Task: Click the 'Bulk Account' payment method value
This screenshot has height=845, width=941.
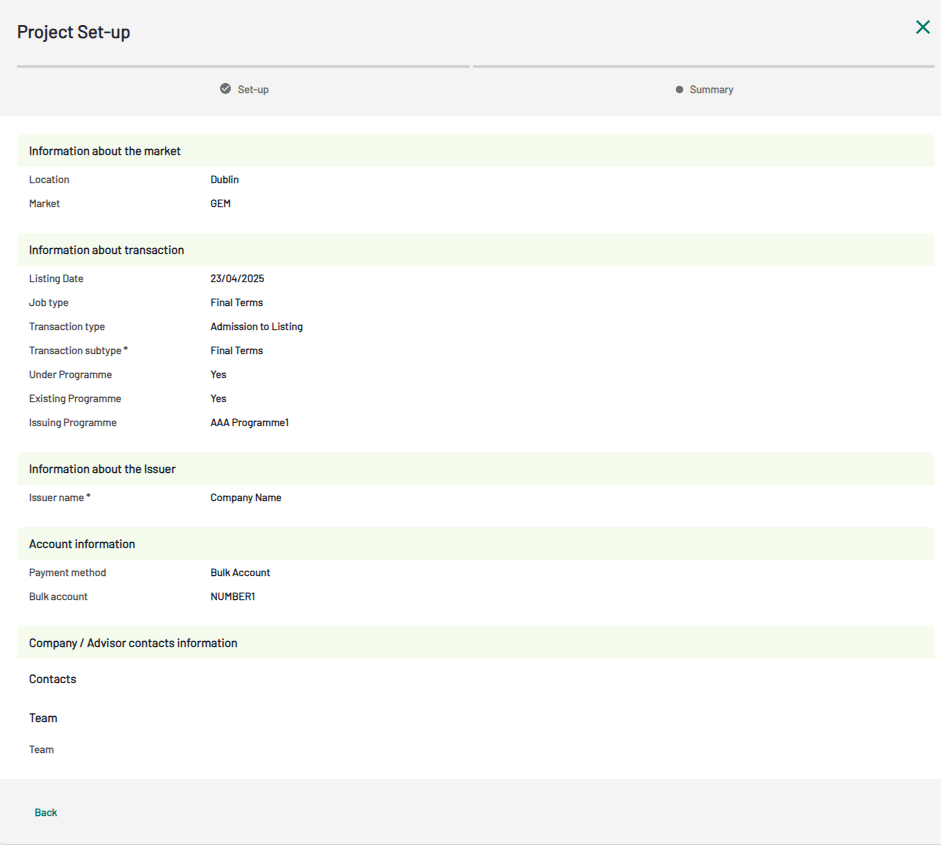Action: click(x=240, y=573)
